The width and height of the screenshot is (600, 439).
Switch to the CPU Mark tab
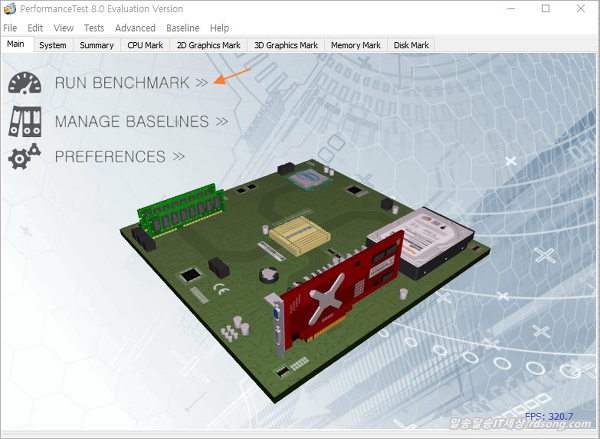click(145, 45)
